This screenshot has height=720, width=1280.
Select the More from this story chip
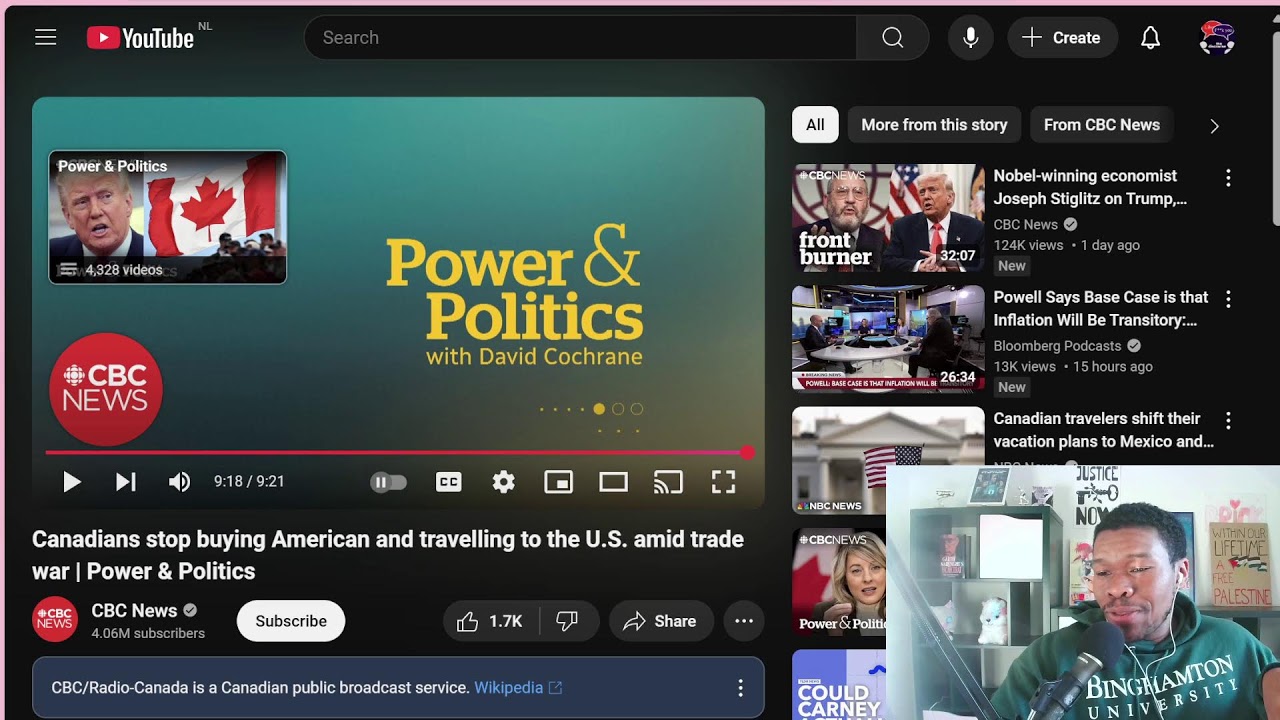click(x=934, y=125)
